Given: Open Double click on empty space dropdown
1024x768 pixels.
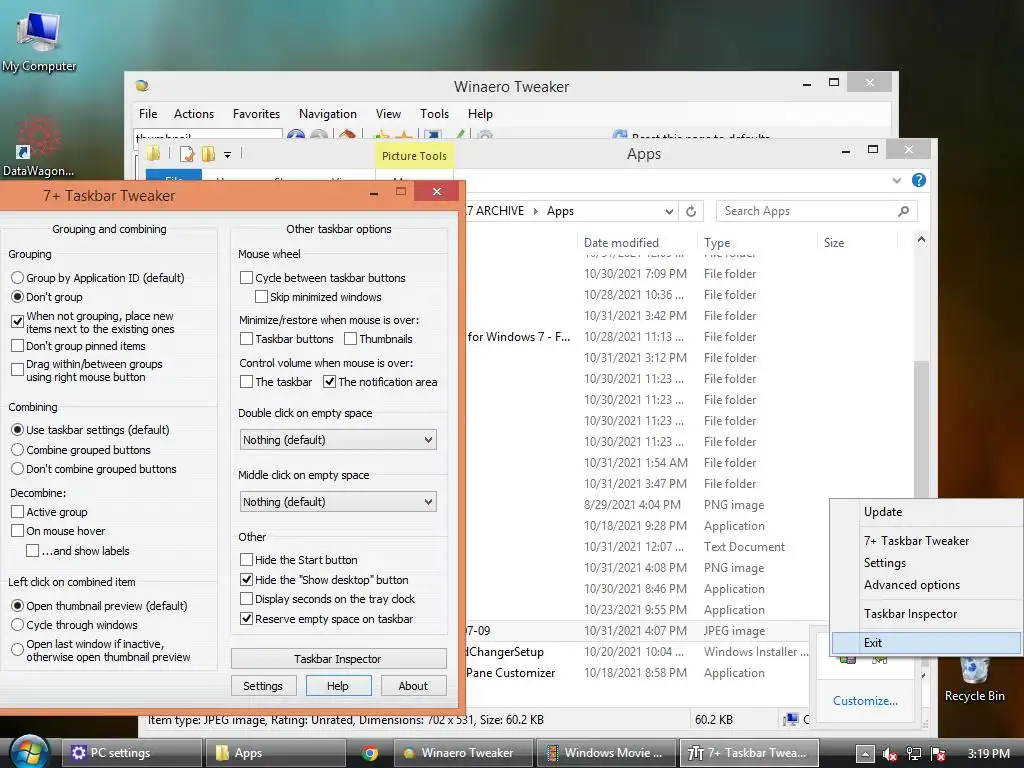Looking at the screenshot, I should click(x=338, y=440).
